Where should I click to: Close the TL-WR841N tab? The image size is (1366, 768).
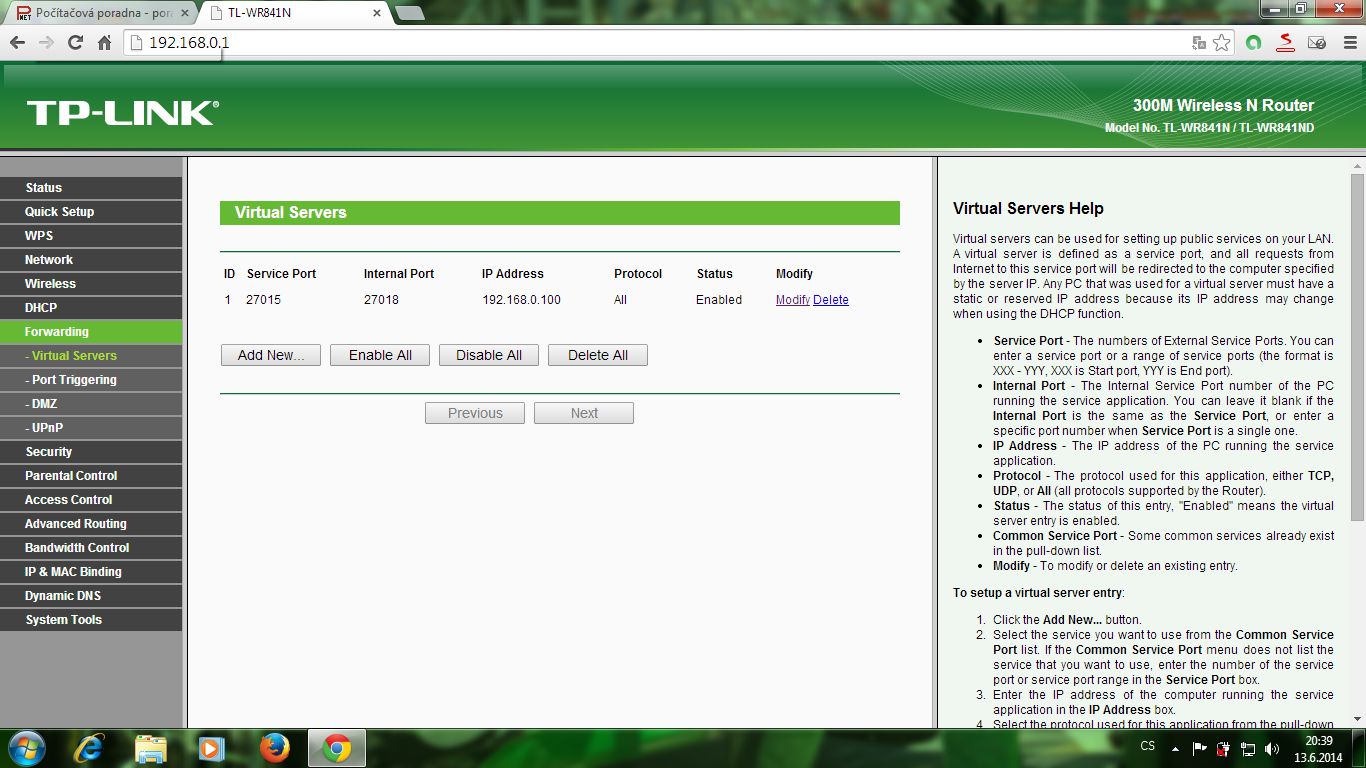377,13
